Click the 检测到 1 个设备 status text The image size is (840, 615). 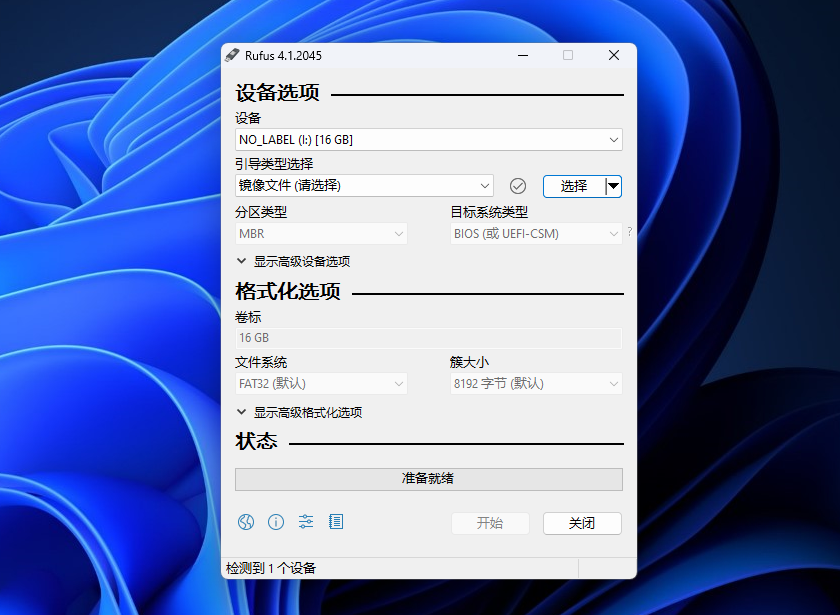point(271,568)
